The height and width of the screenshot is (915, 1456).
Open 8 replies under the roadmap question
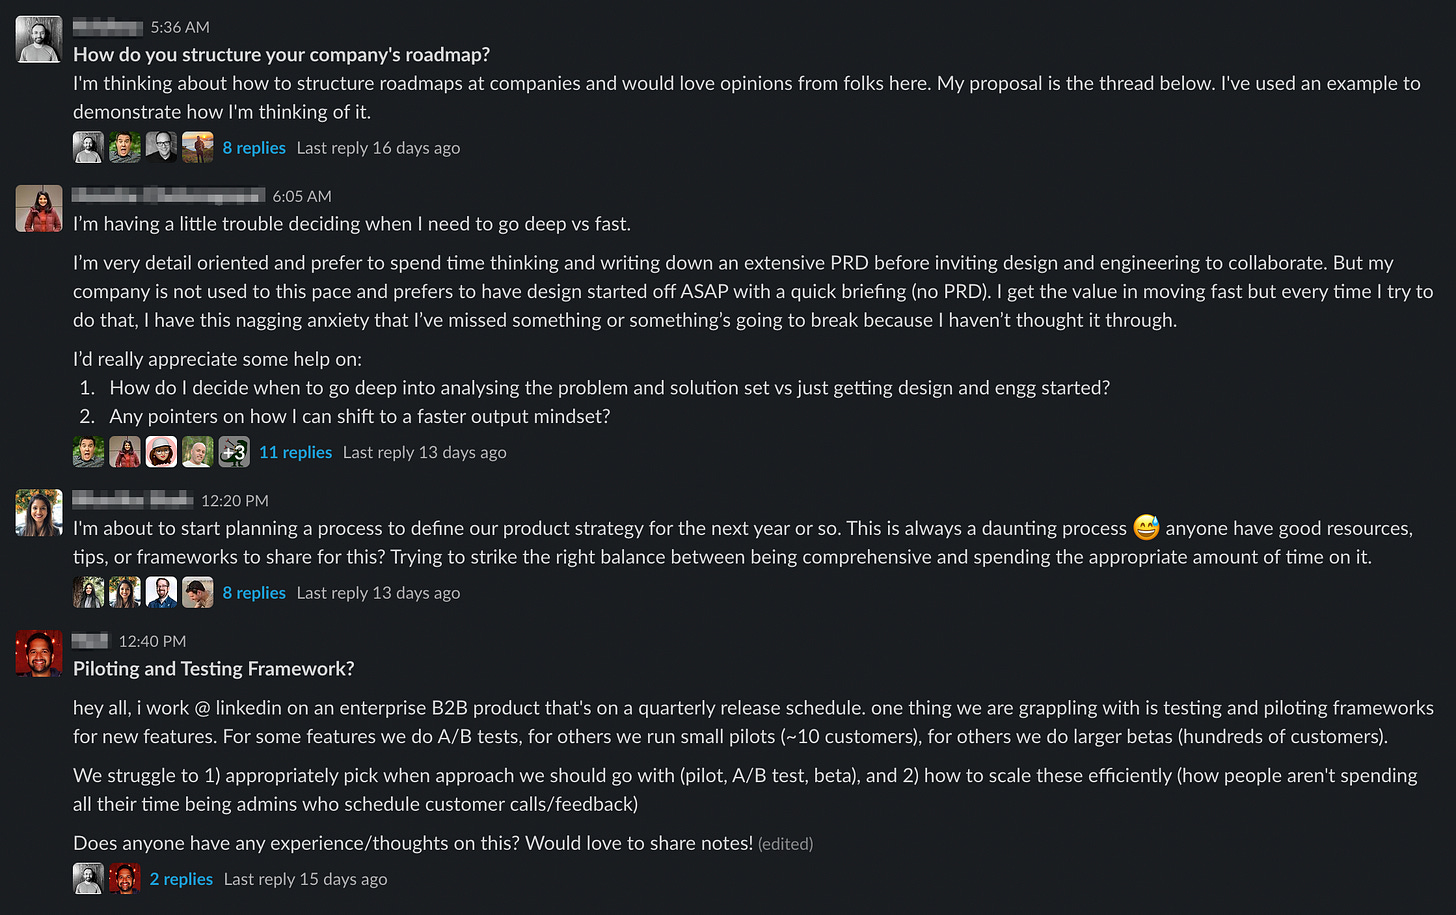[254, 147]
